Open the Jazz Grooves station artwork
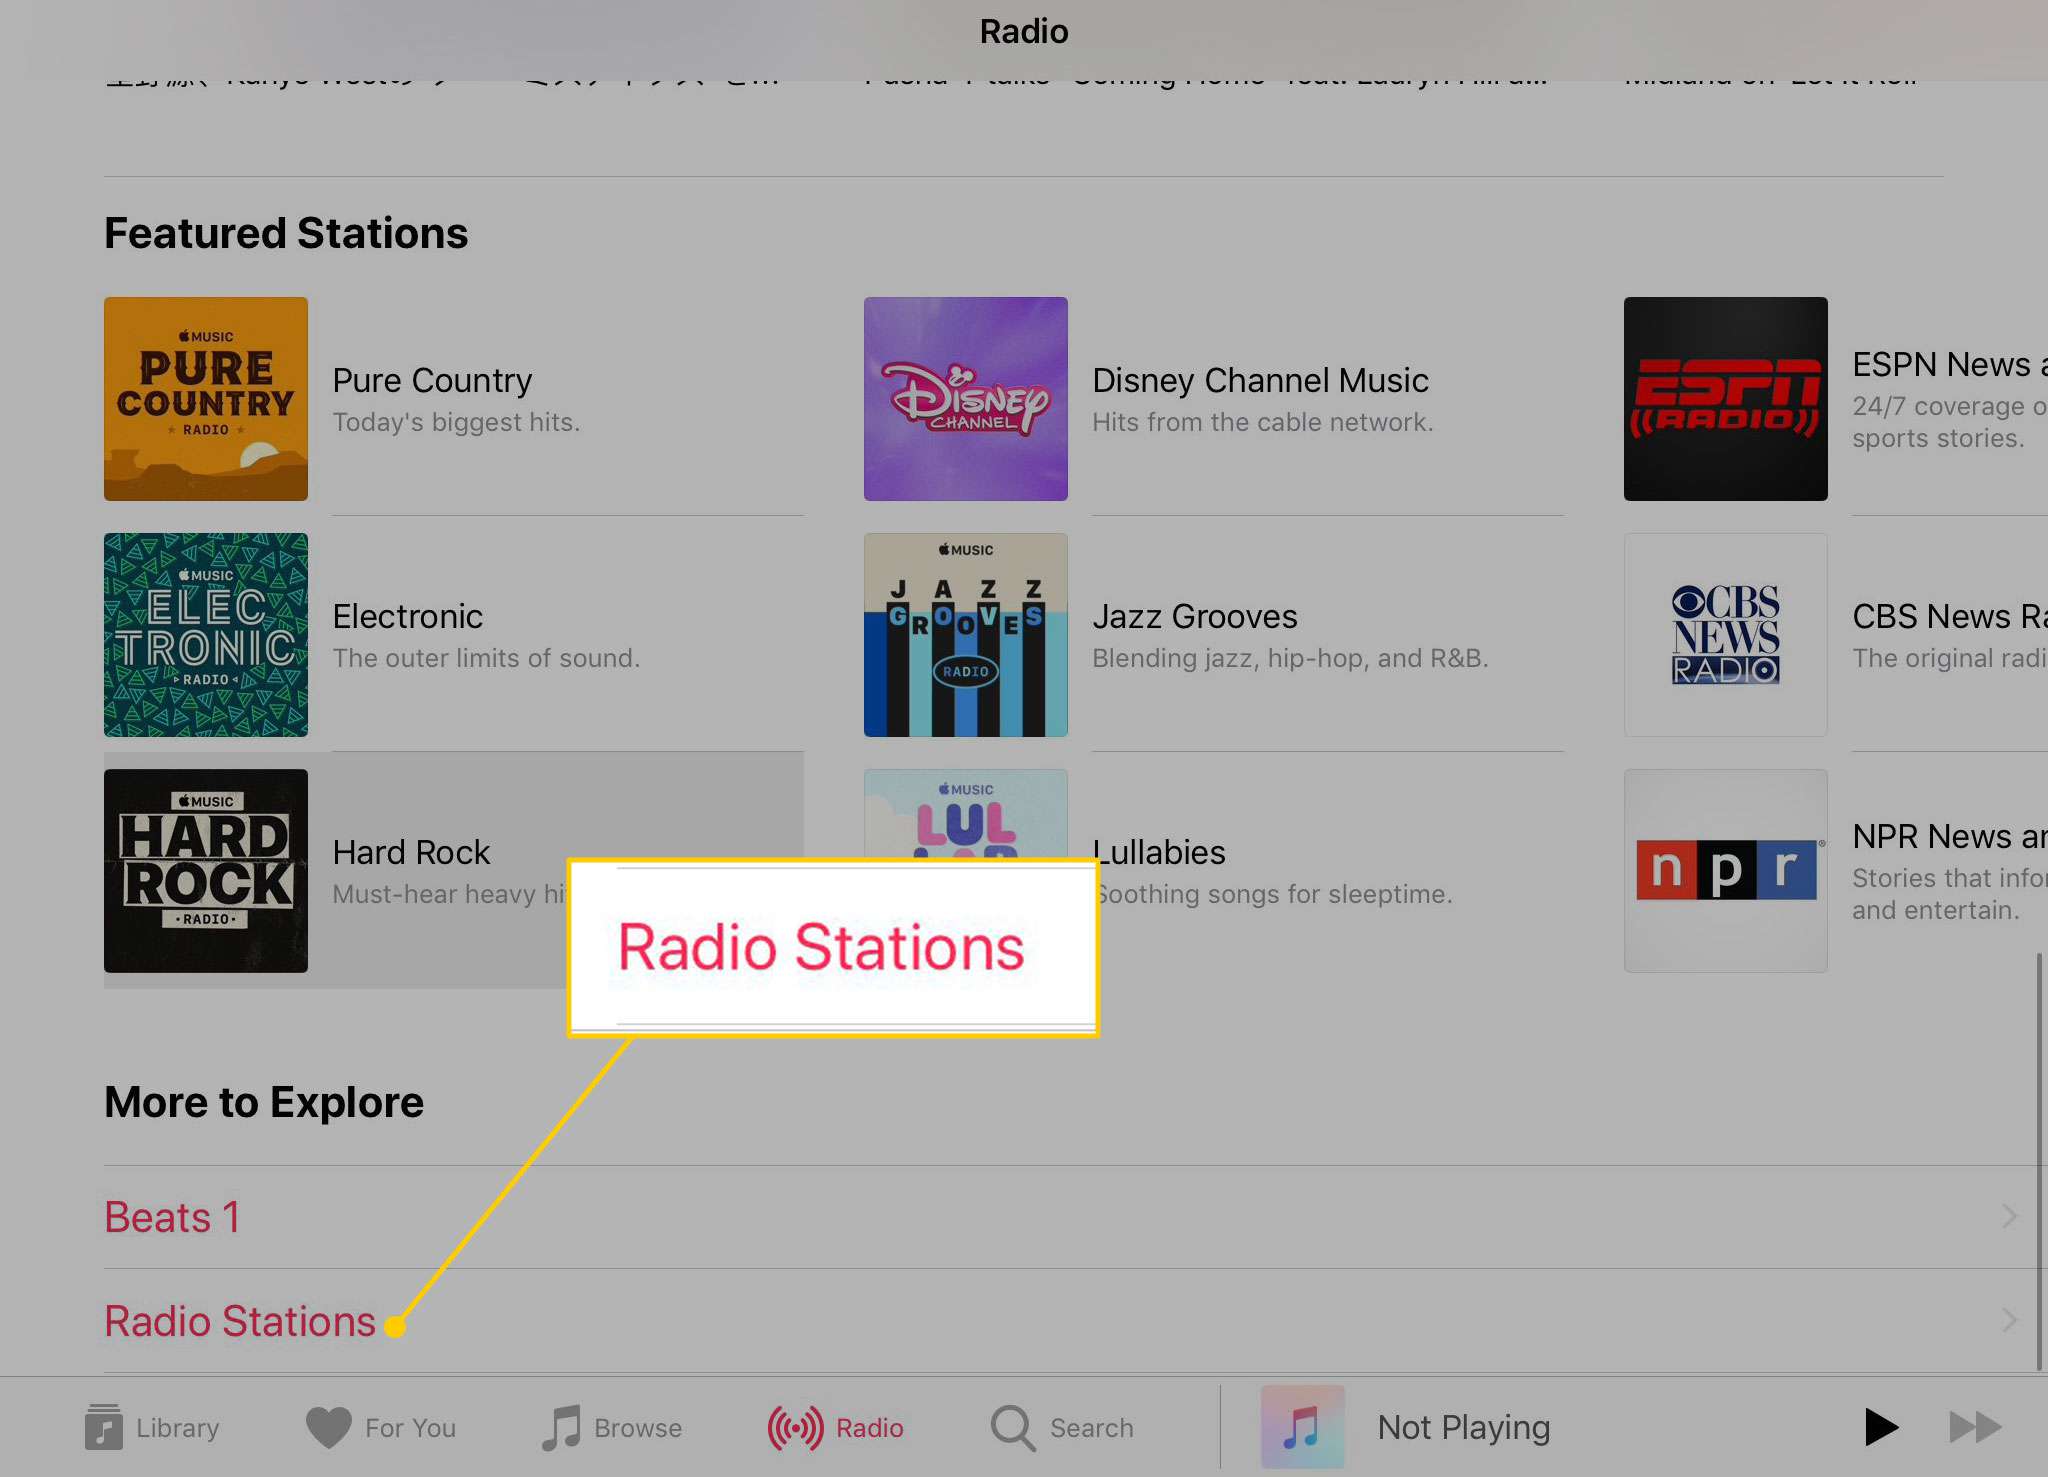 pyautogui.click(x=966, y=635)
